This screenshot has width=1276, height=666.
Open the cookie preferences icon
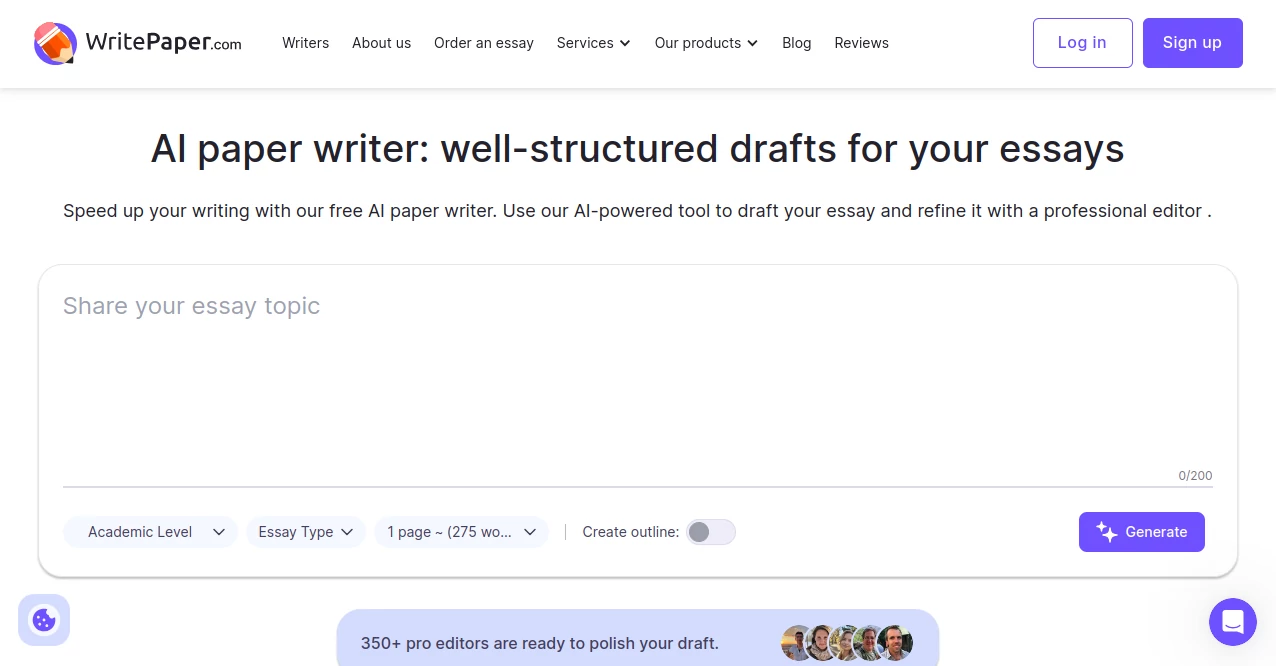44,620
